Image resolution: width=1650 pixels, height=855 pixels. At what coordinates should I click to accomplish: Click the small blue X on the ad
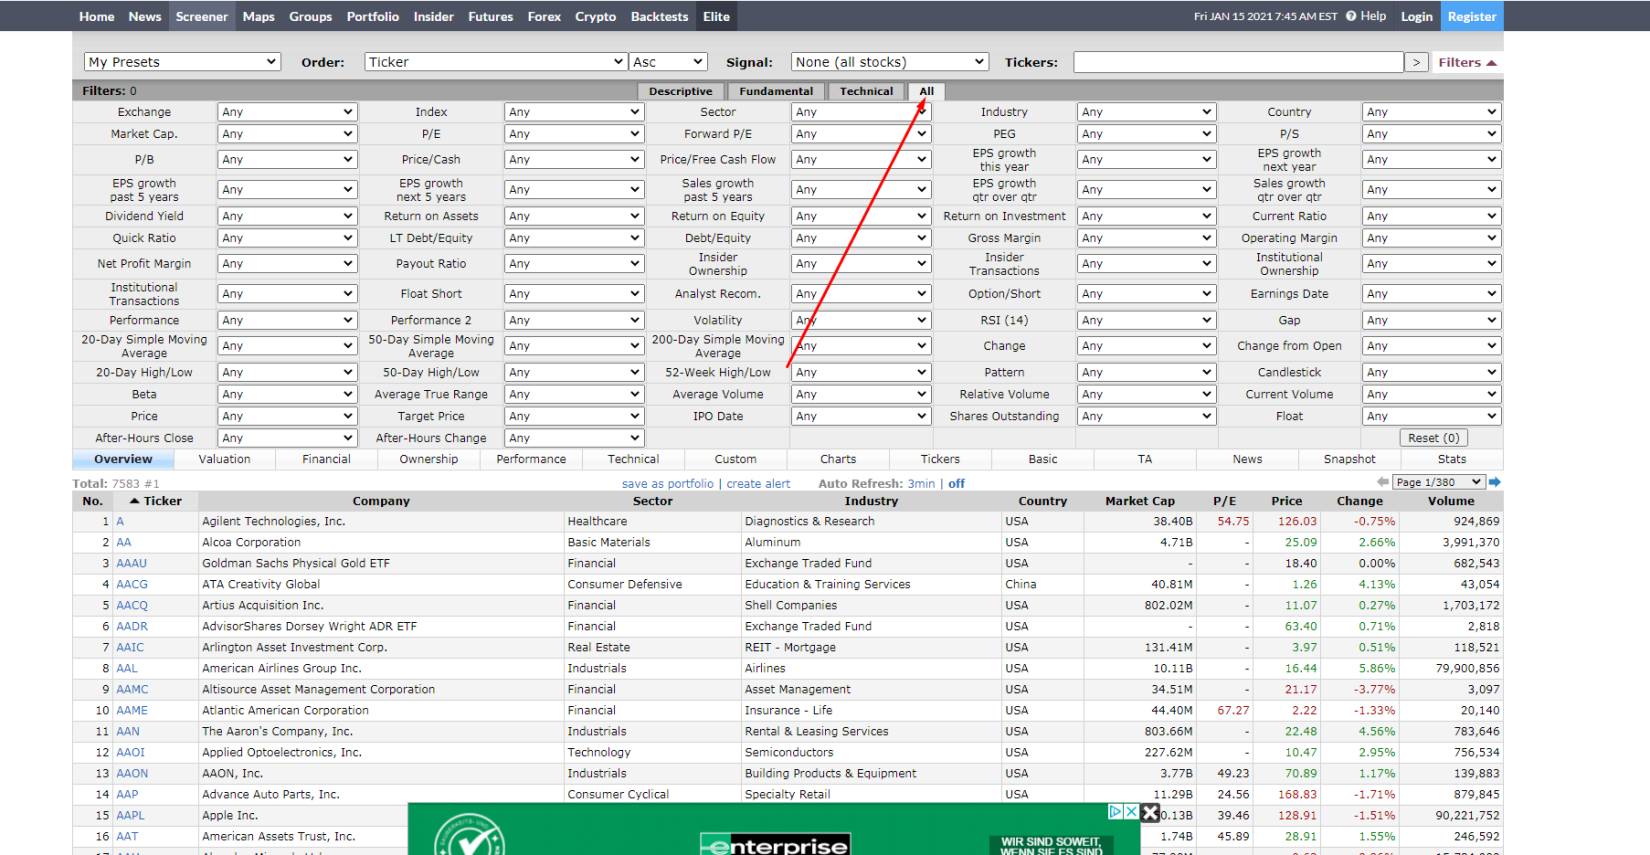(x=1131, y=812)
